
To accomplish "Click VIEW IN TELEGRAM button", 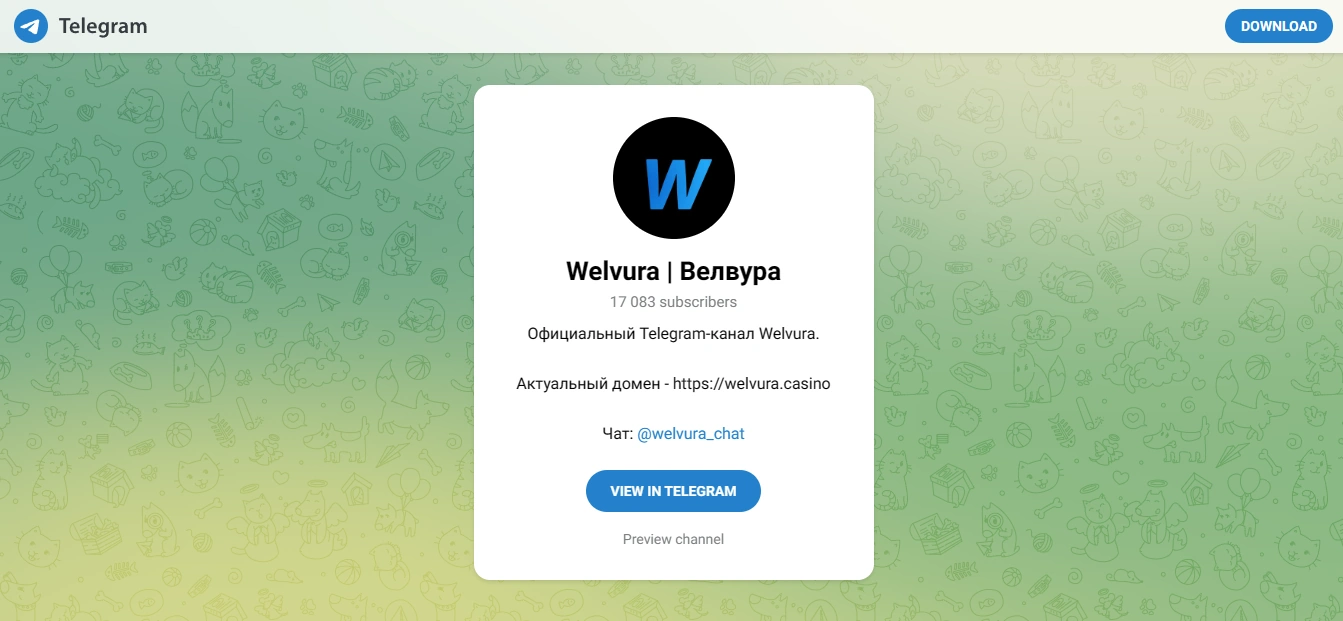I will point(674,491).
